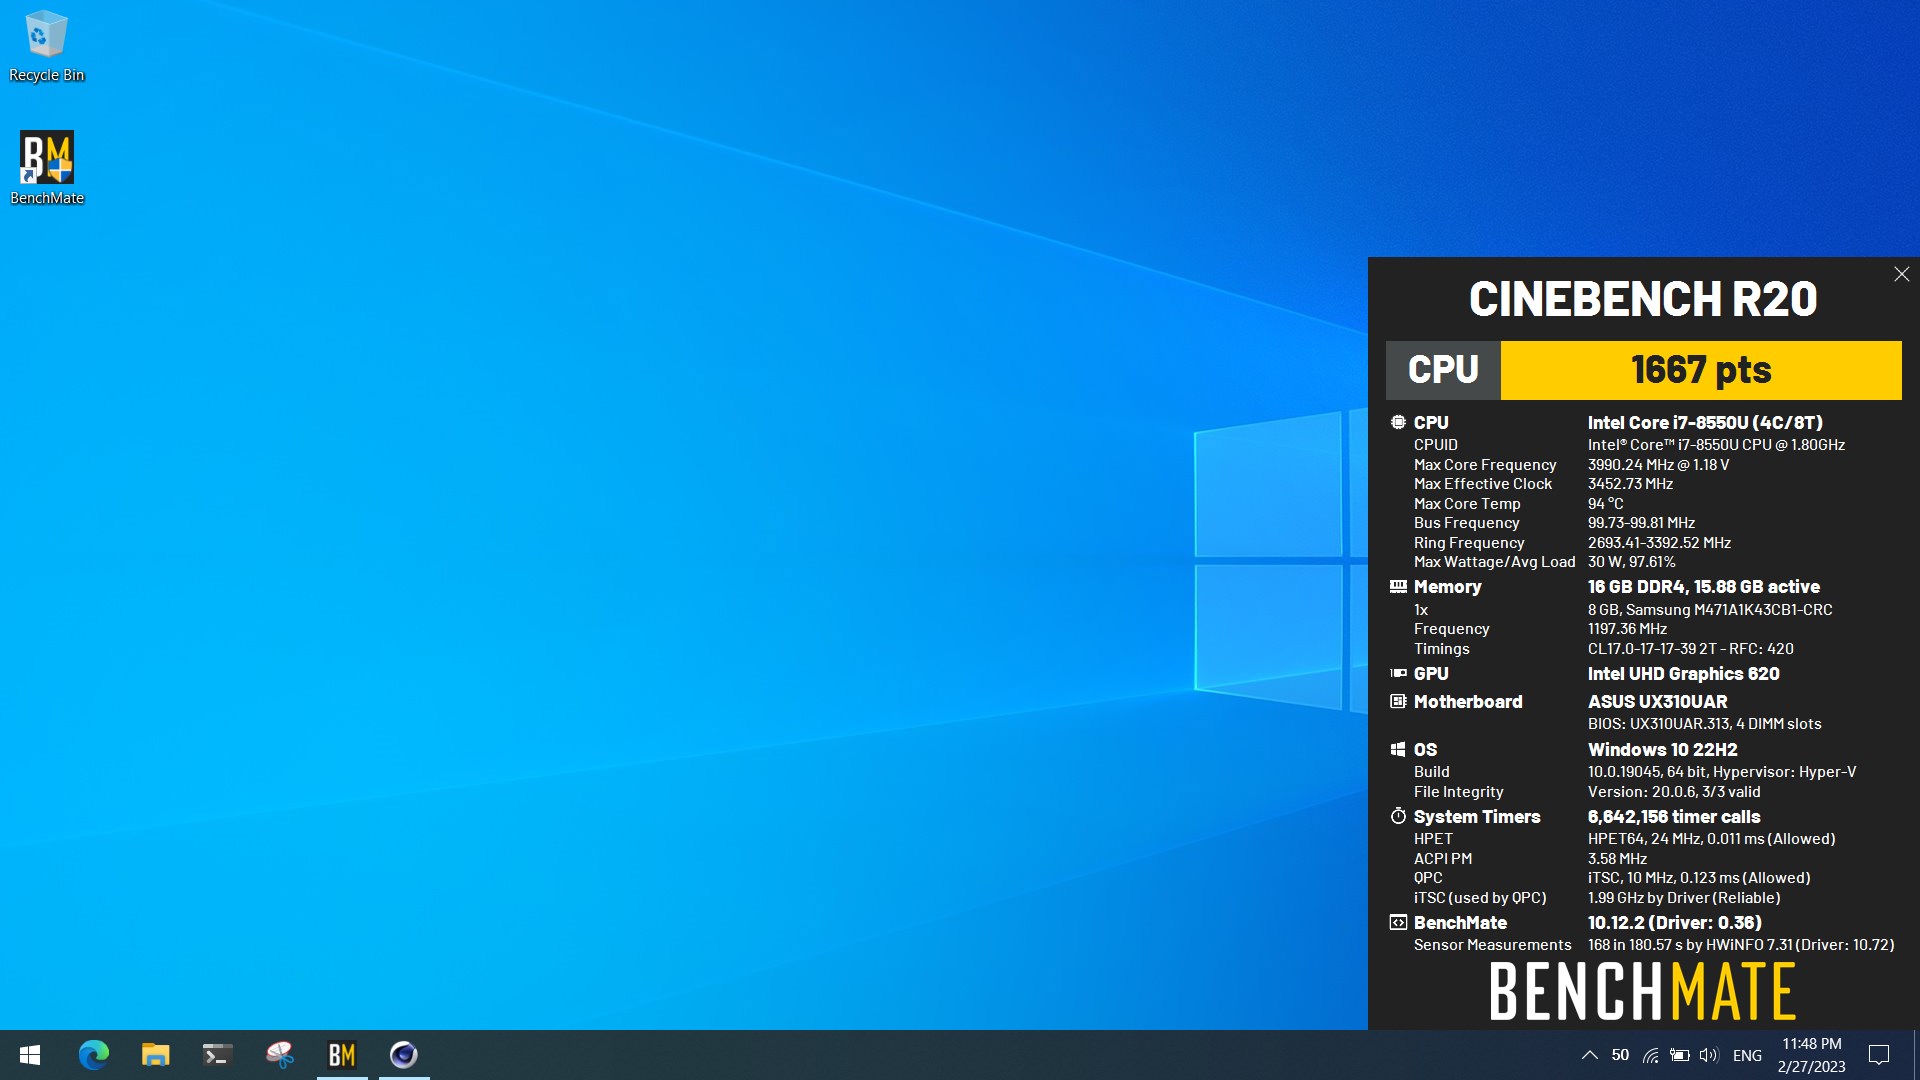The height and width of the screenshot is (1080, 1920).
Task: Click the HPET64, 24 MHz value
Action: pyautogui.click(x=1711, y=839)
